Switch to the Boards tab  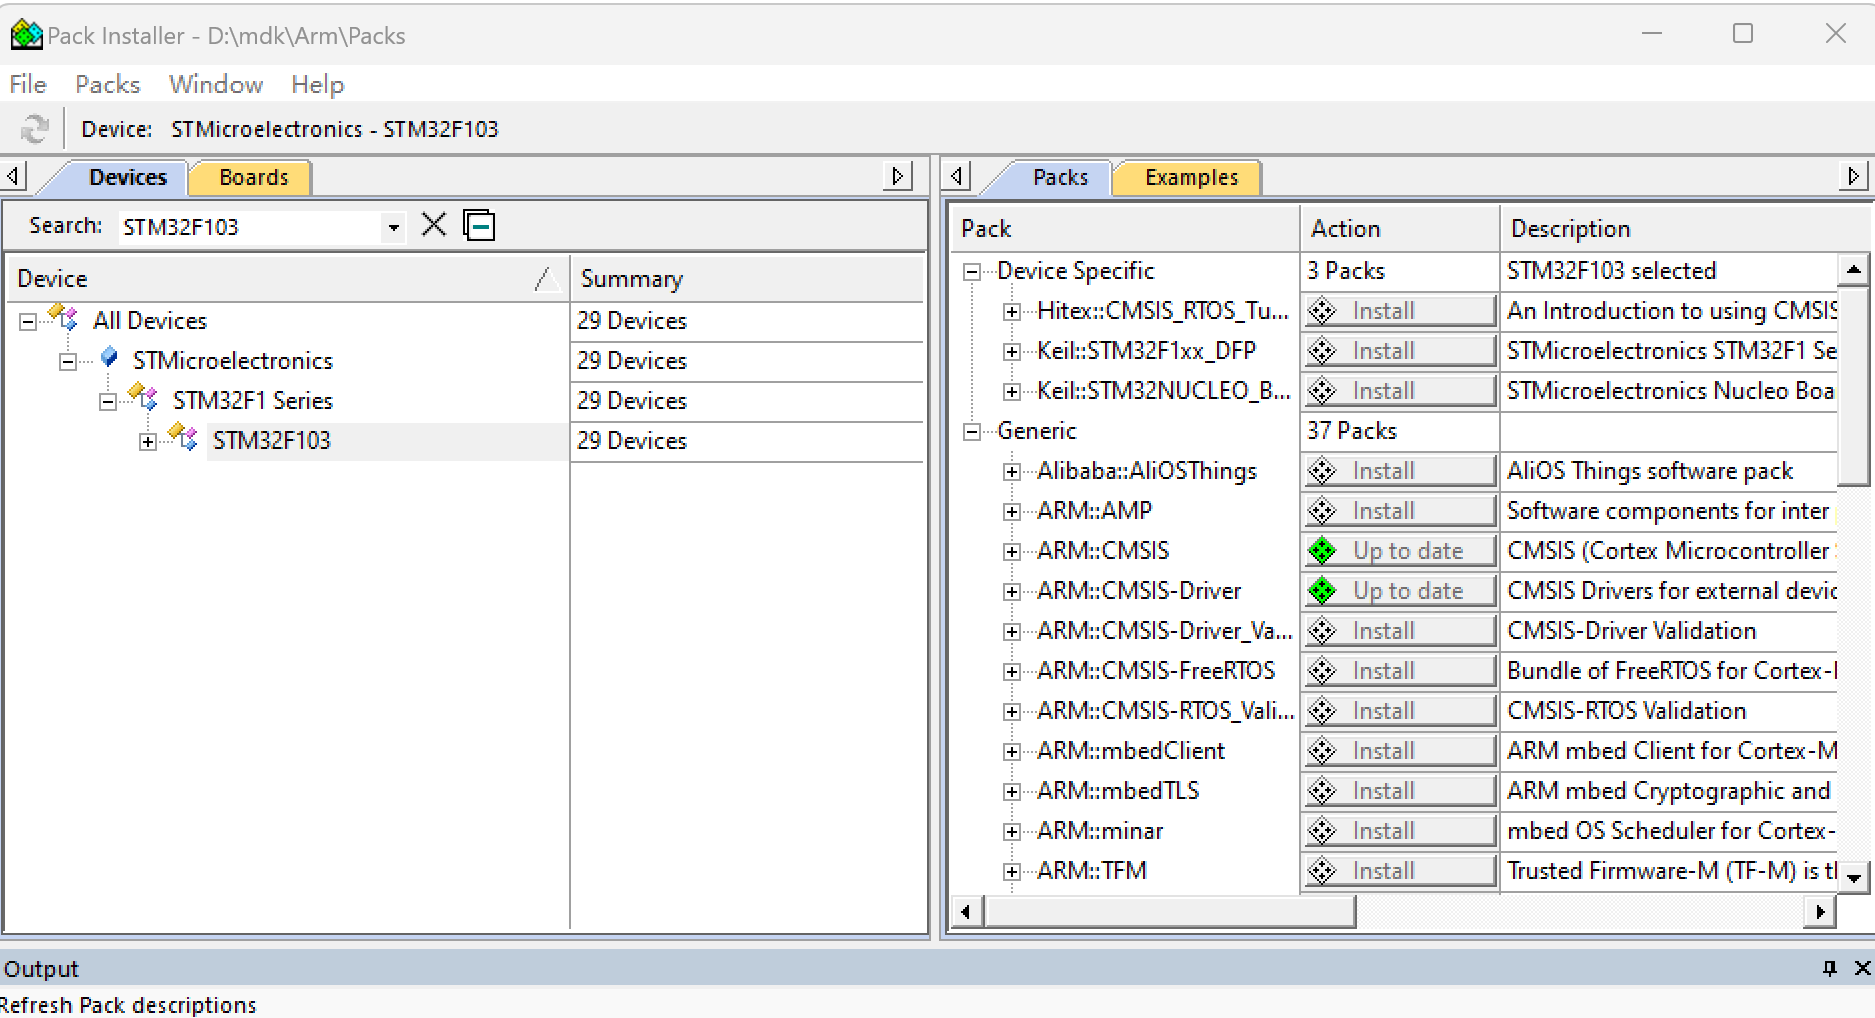pos(253,178)
